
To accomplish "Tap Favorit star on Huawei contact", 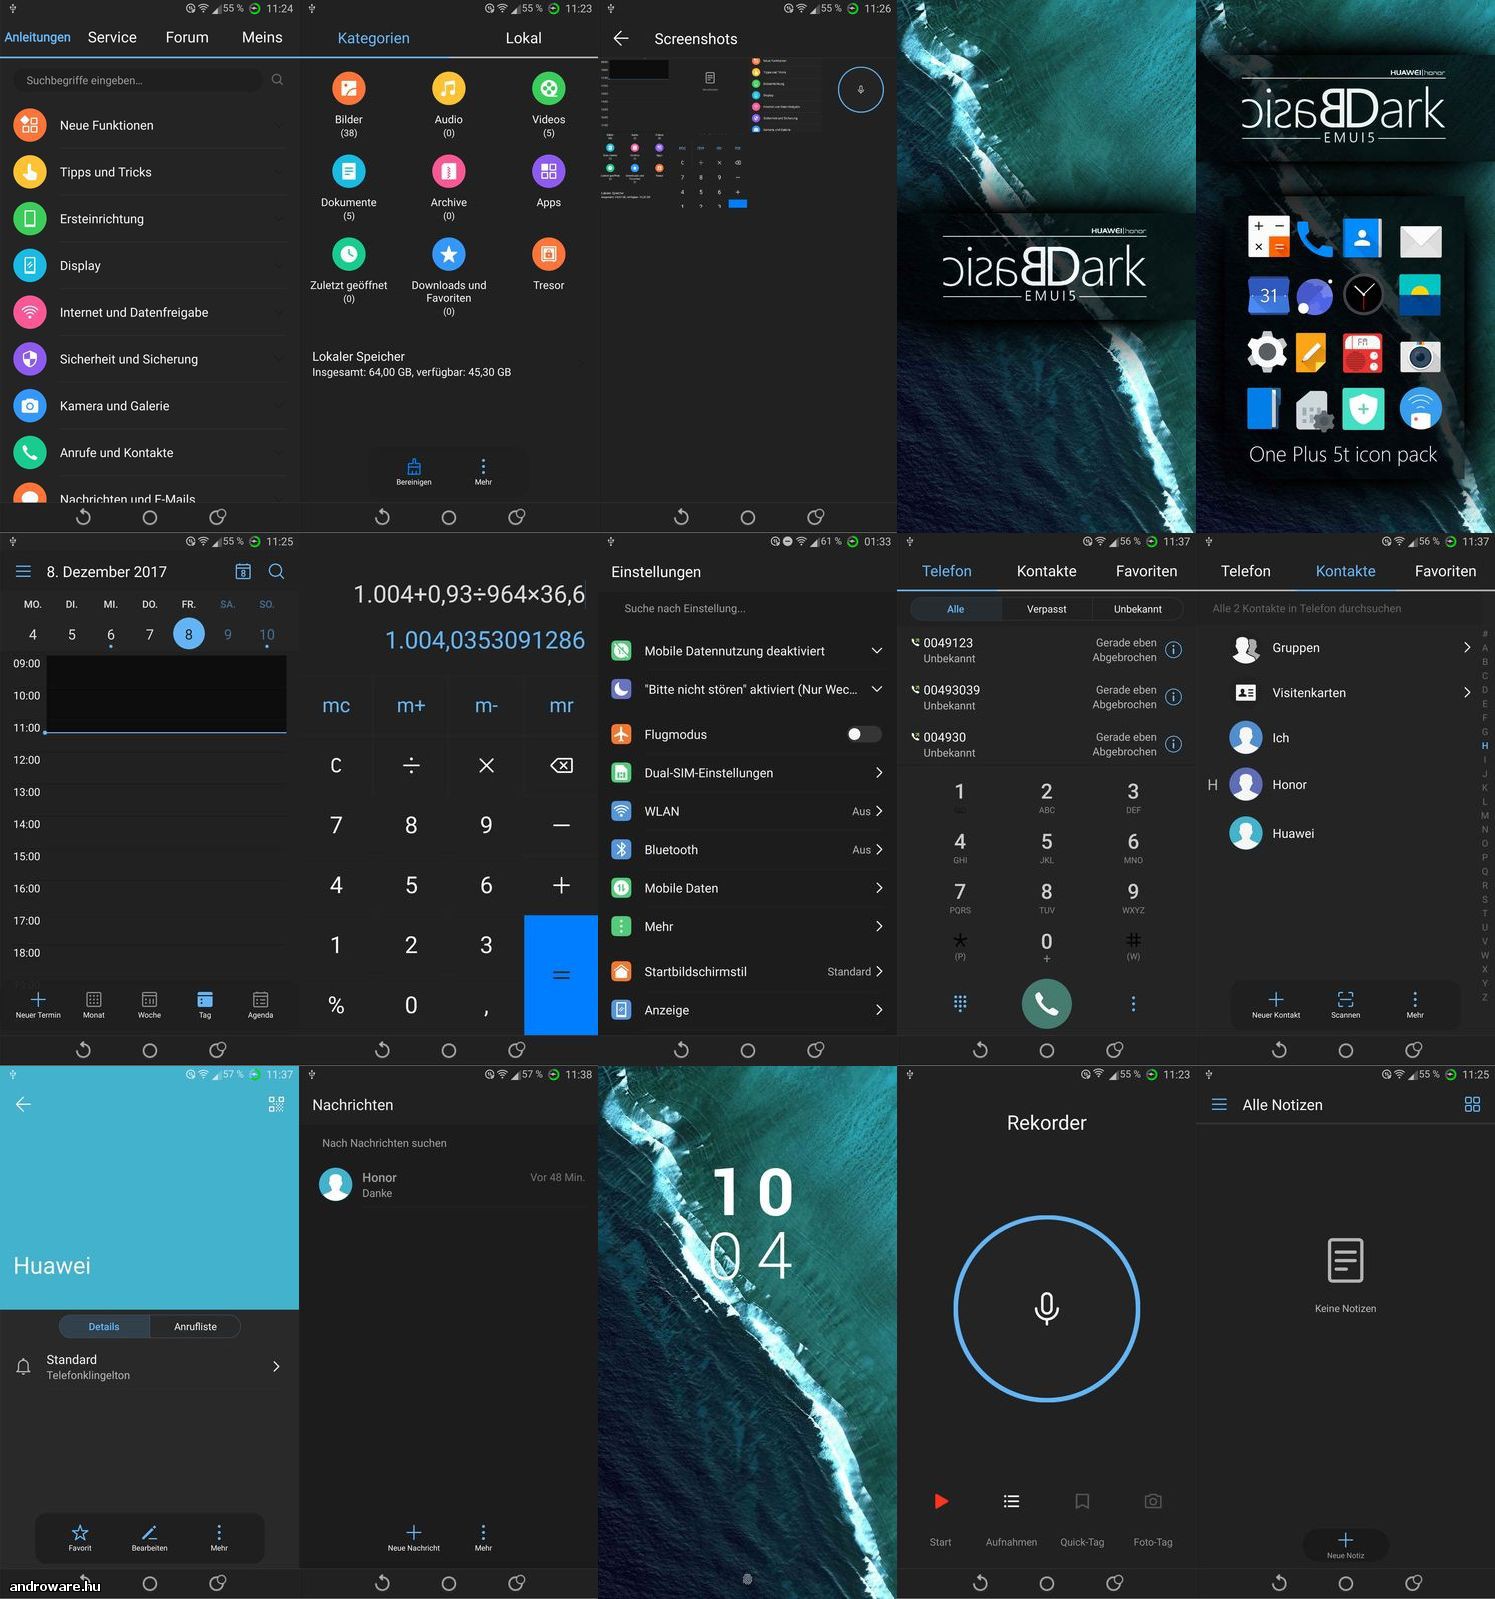I will pyautogui.click(x=80, y=1532).
